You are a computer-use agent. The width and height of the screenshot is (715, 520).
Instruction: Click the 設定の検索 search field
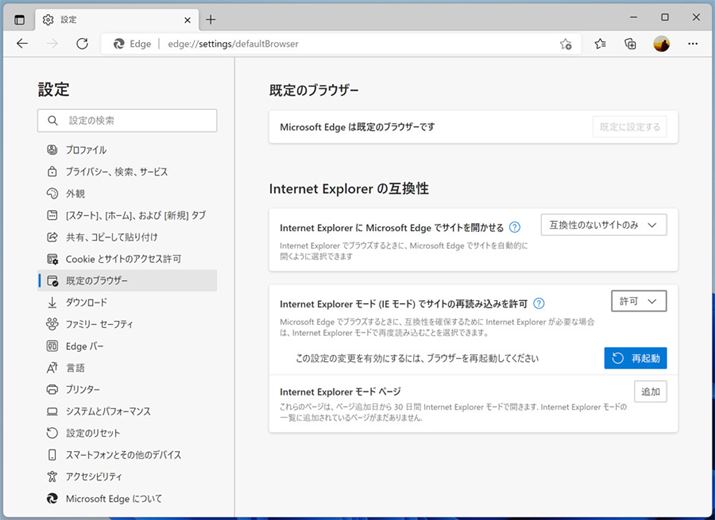pyautogui.click(x=127, y=120)
